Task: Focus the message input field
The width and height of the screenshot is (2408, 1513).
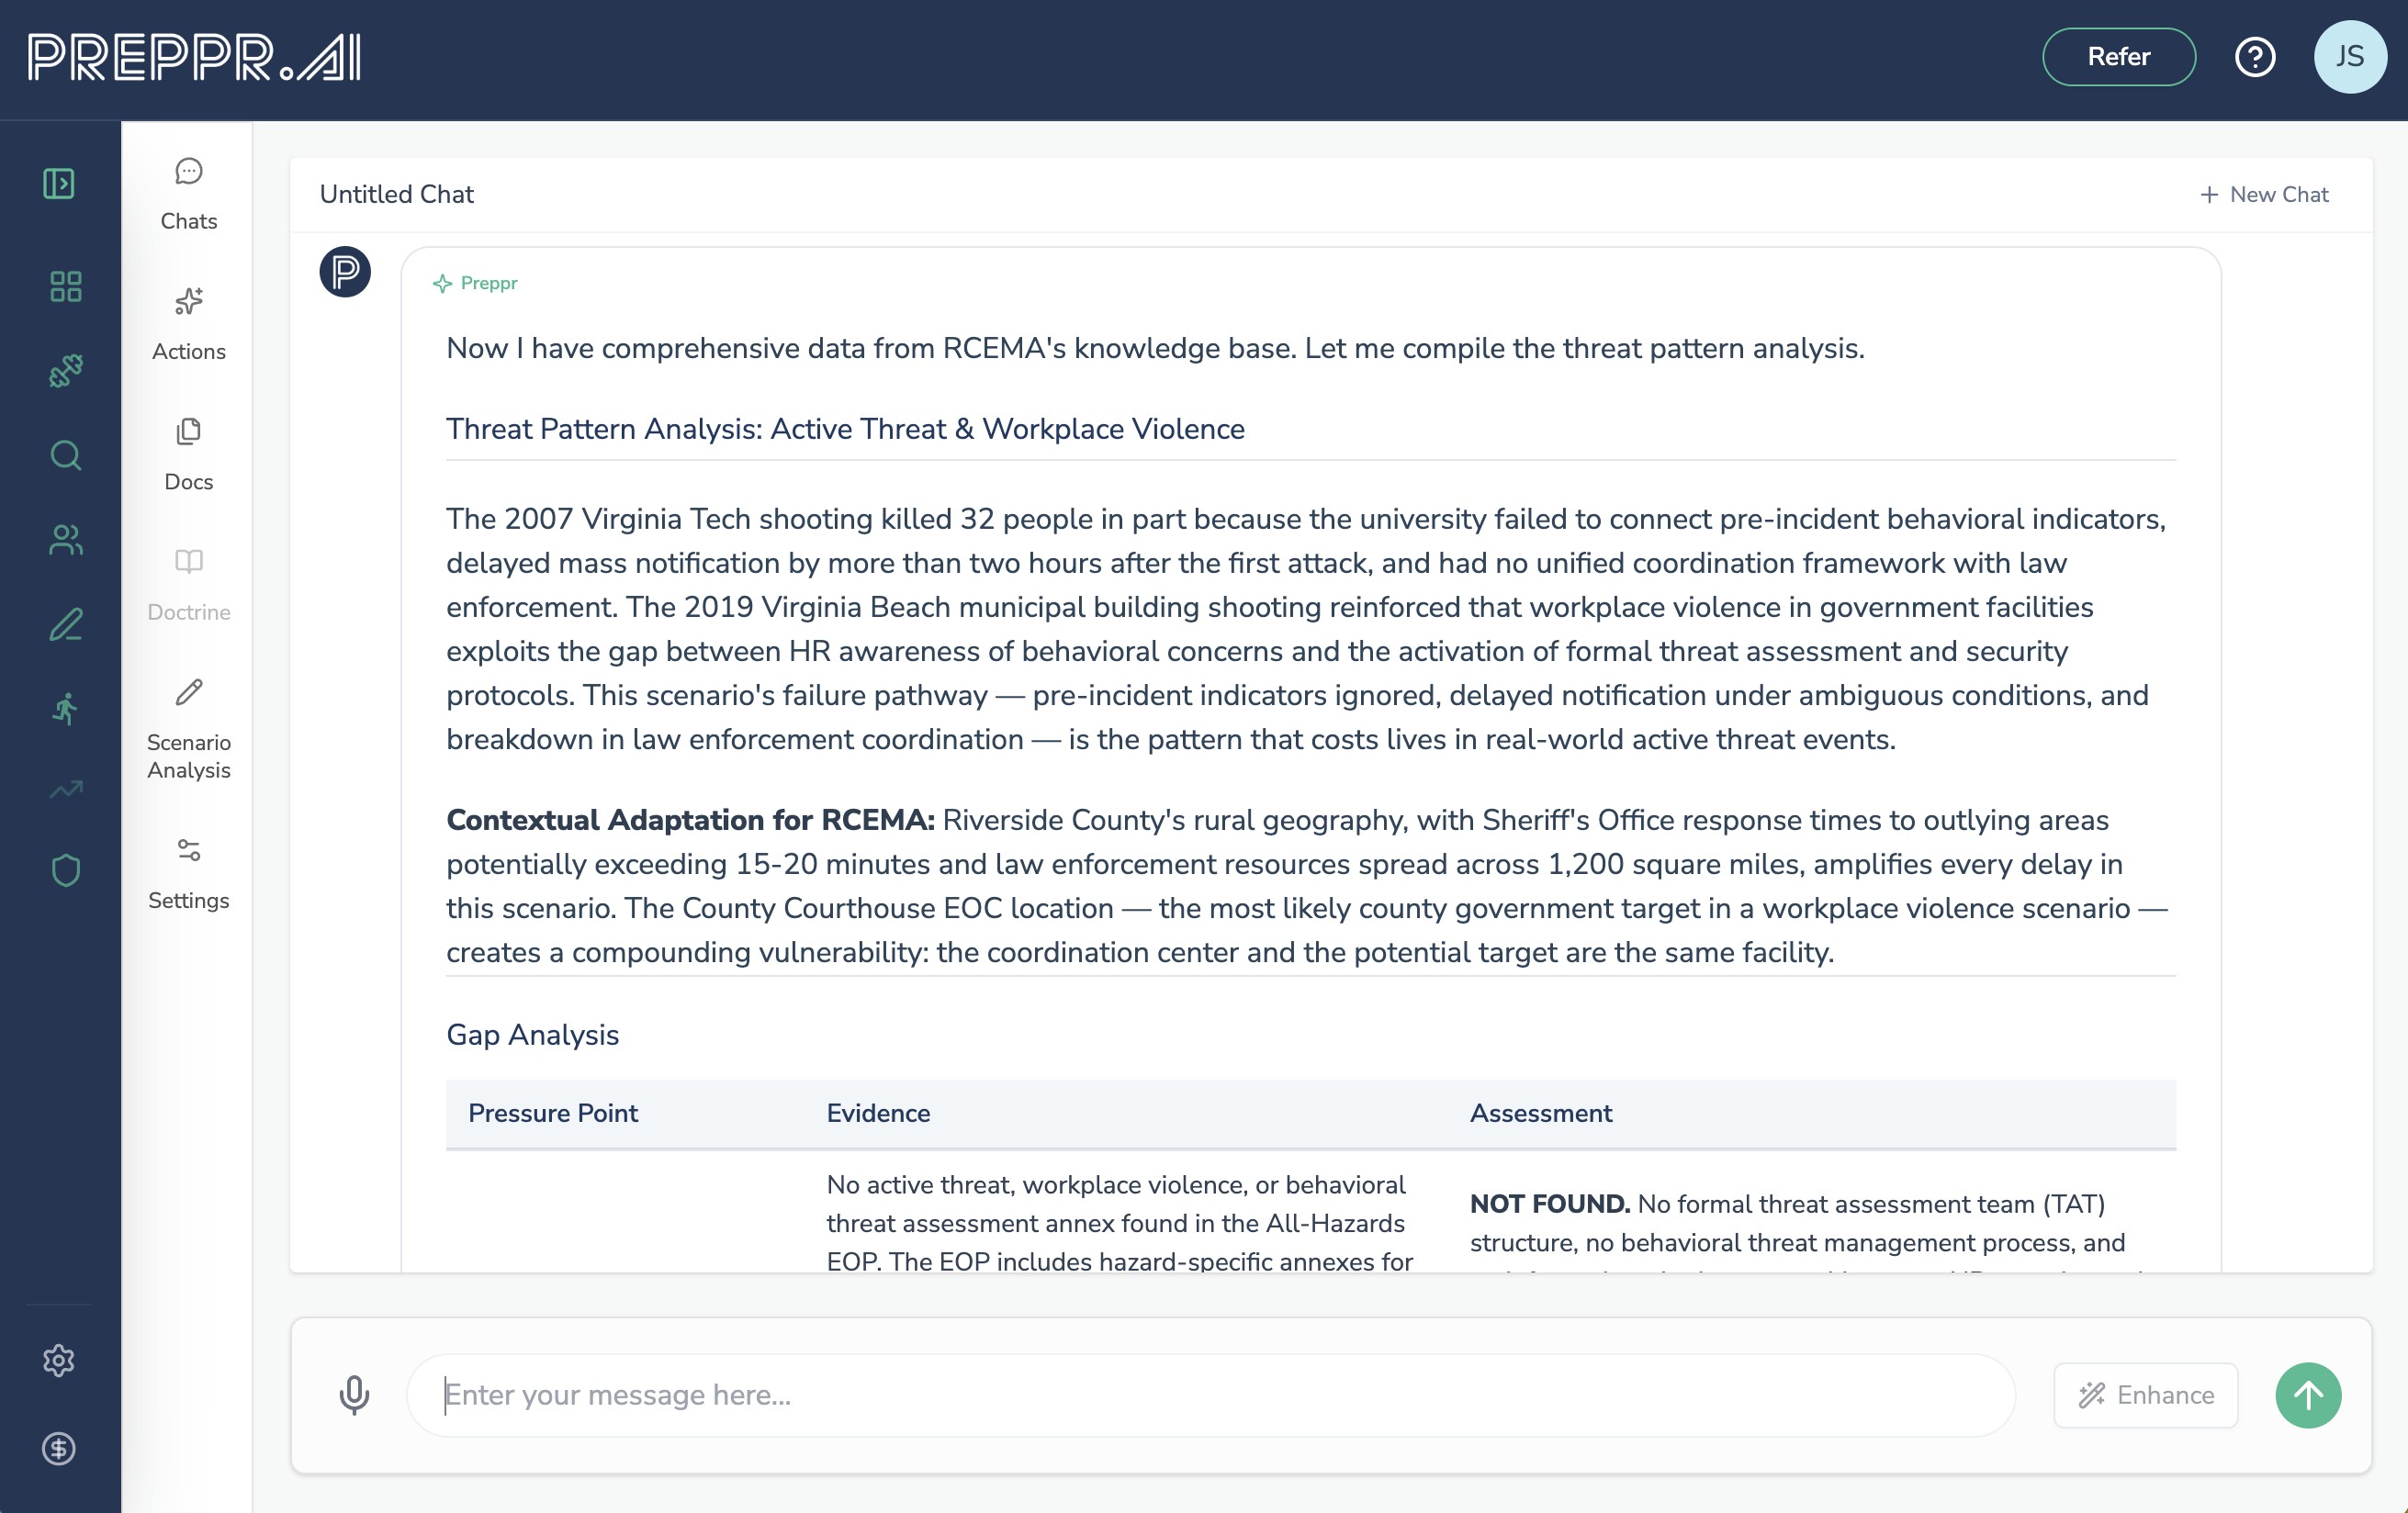Action: pos(1210,1395)
